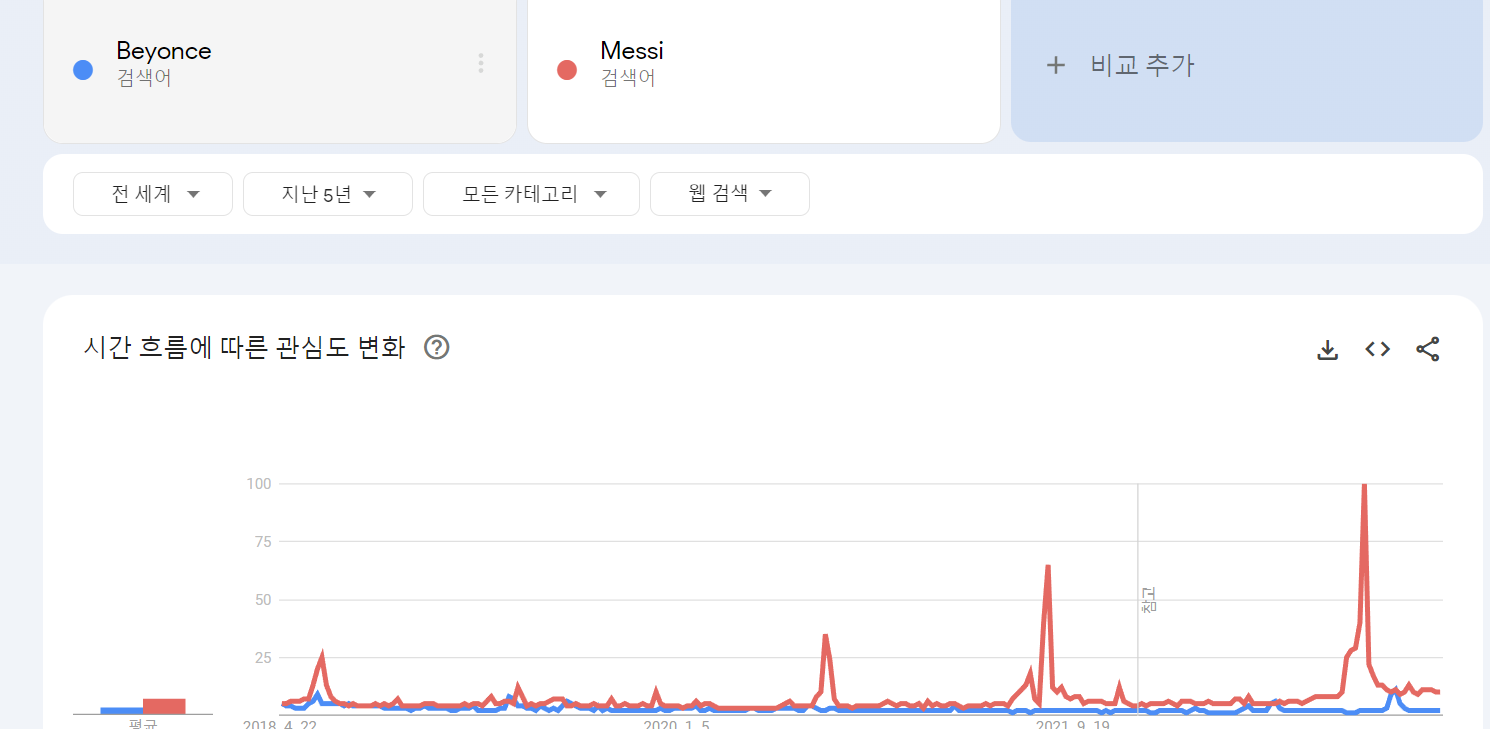Click the red average bar for Messi
The width and height of the screenshot is (1490, 729).
point(164,706)
